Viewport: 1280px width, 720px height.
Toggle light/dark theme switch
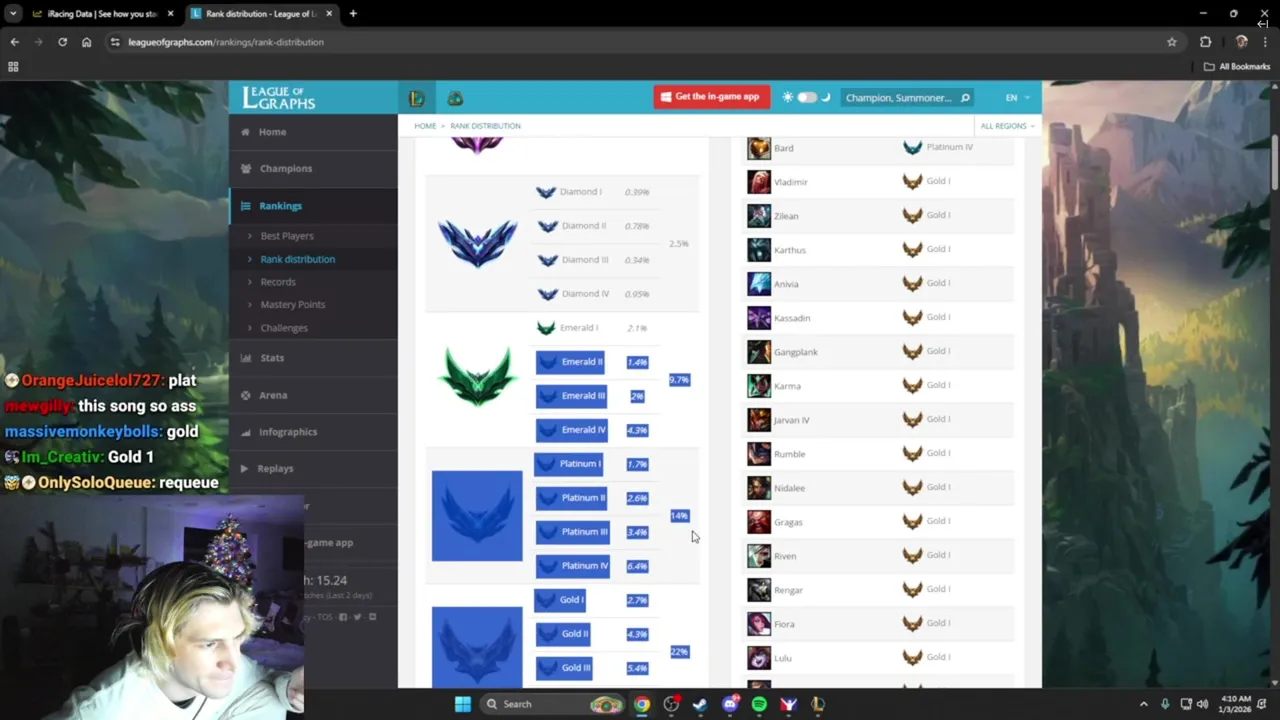[x=807, y=98]
